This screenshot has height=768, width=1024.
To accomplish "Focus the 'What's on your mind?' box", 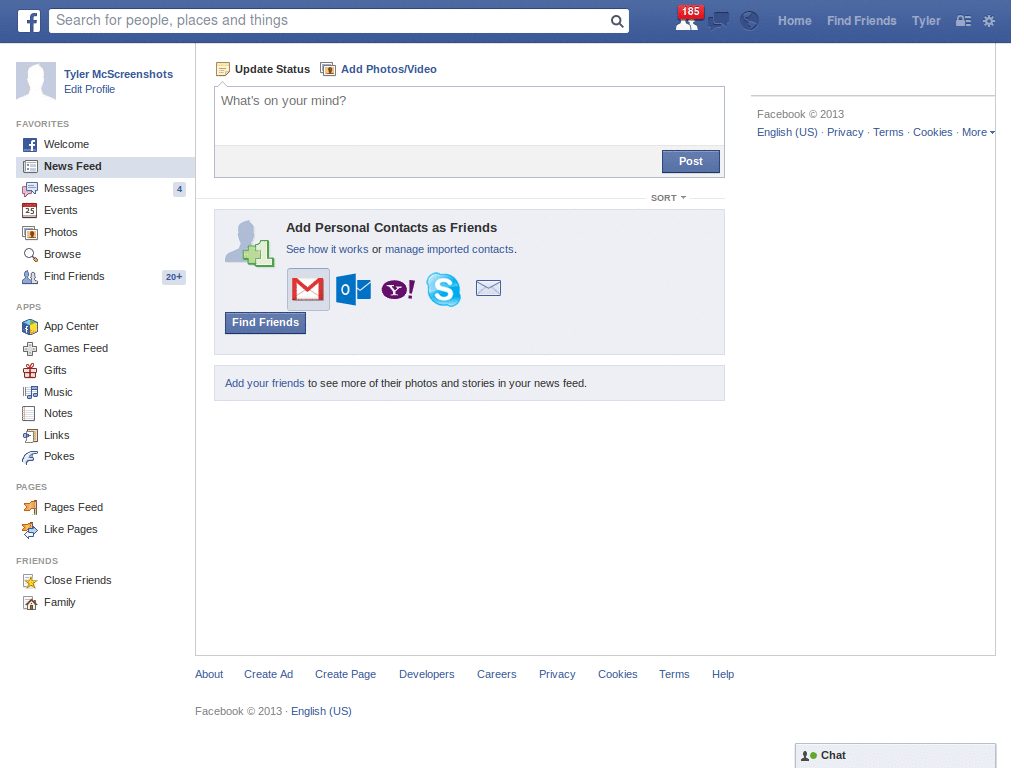I will coord(469,116).
